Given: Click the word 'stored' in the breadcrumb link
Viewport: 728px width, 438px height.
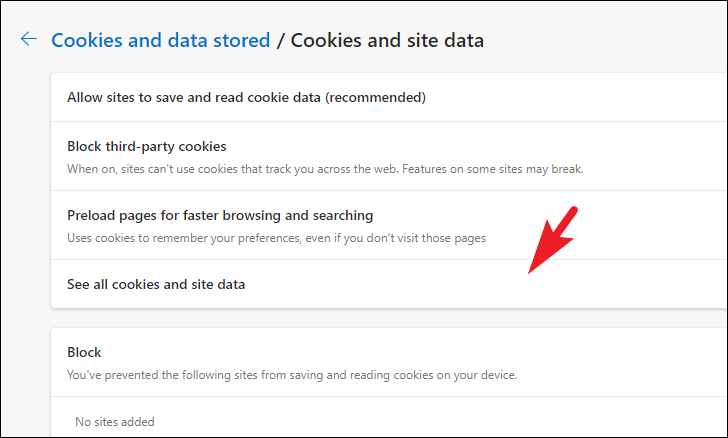Looking at the screenshot, I should [x=241, y=40].
